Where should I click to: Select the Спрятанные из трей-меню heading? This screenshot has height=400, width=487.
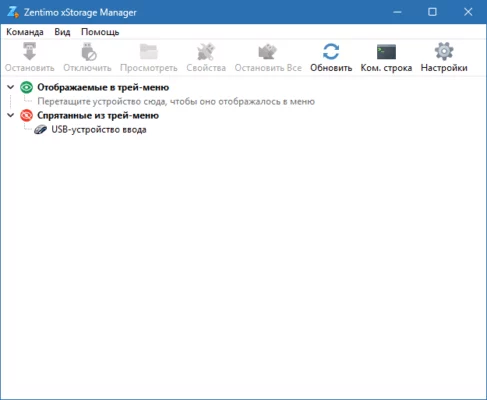click(x=98, y=115)
